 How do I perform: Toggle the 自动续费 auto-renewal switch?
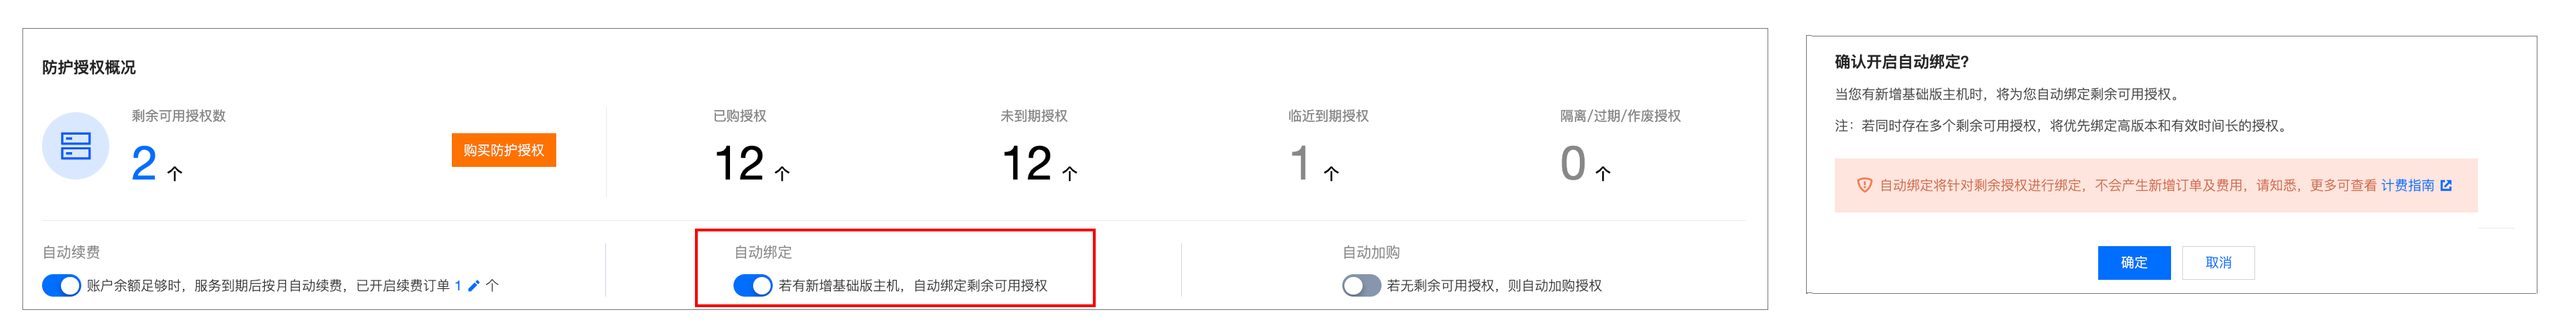[x=61, y=286]
